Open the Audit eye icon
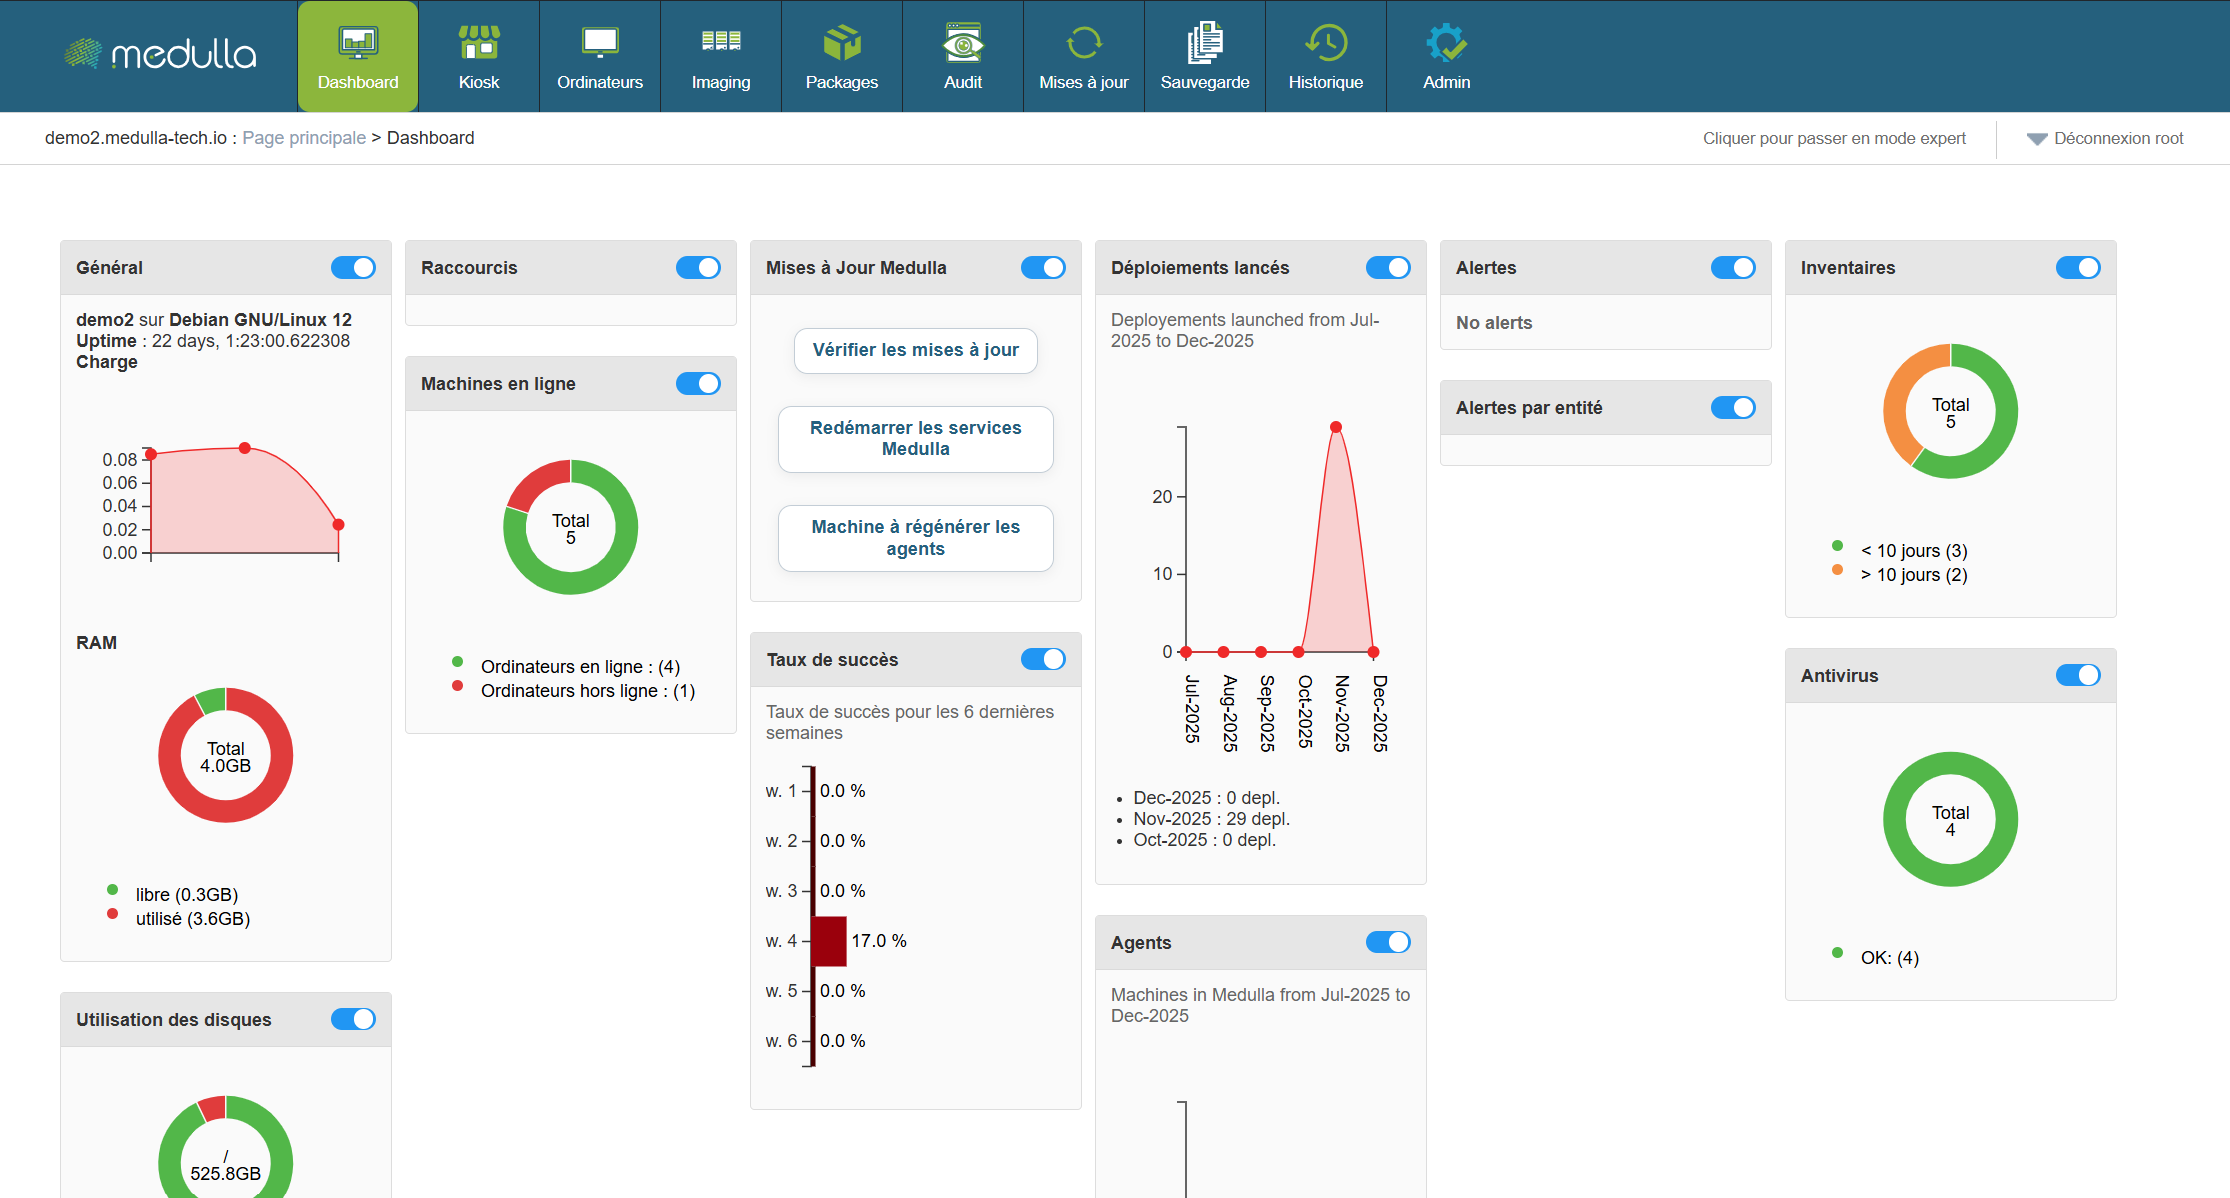Image resolution: width=2230 pixels, height=1198 pixels. [x=963, y=43]
